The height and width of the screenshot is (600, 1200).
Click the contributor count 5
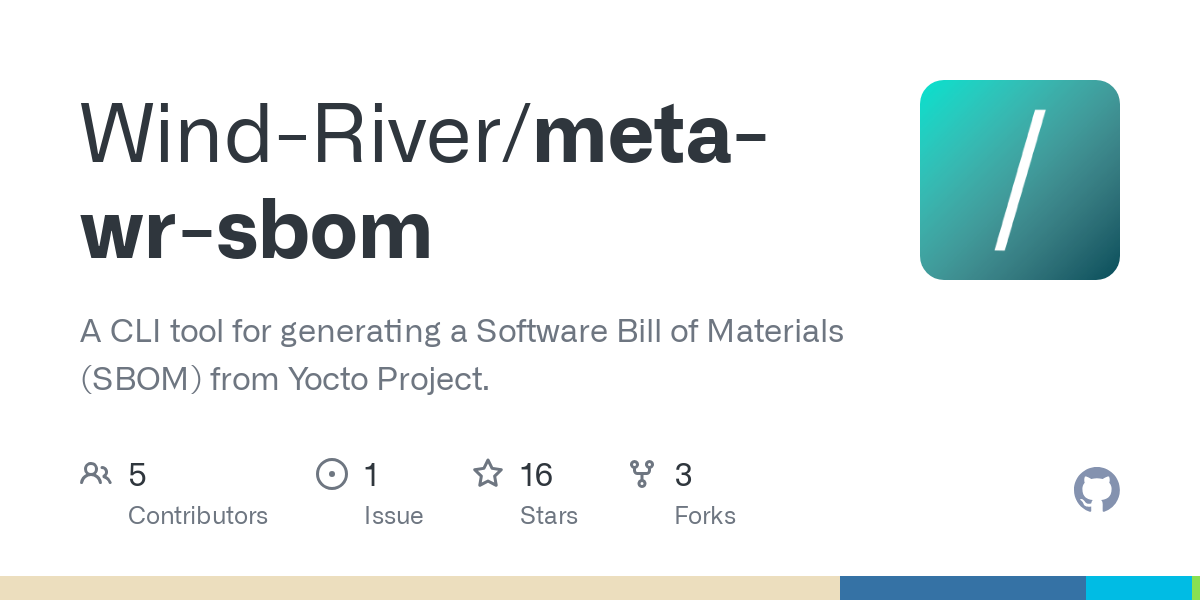tap(137, 475)
